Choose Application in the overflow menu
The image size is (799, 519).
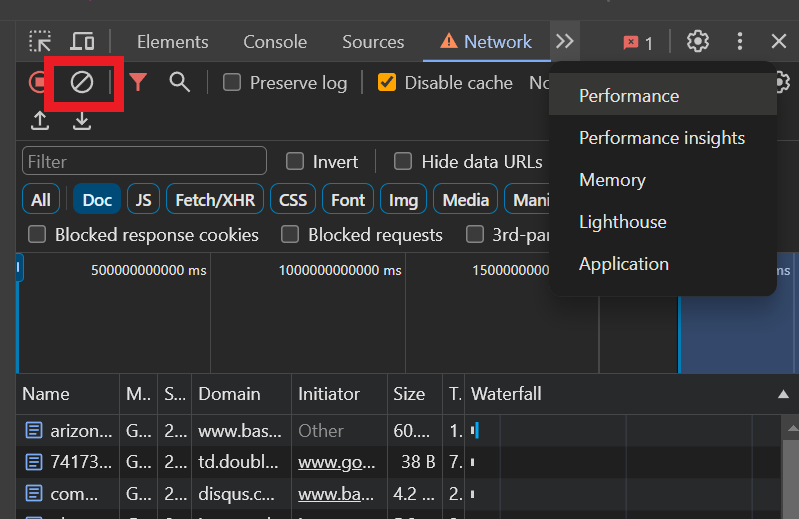tap(624, 264)
